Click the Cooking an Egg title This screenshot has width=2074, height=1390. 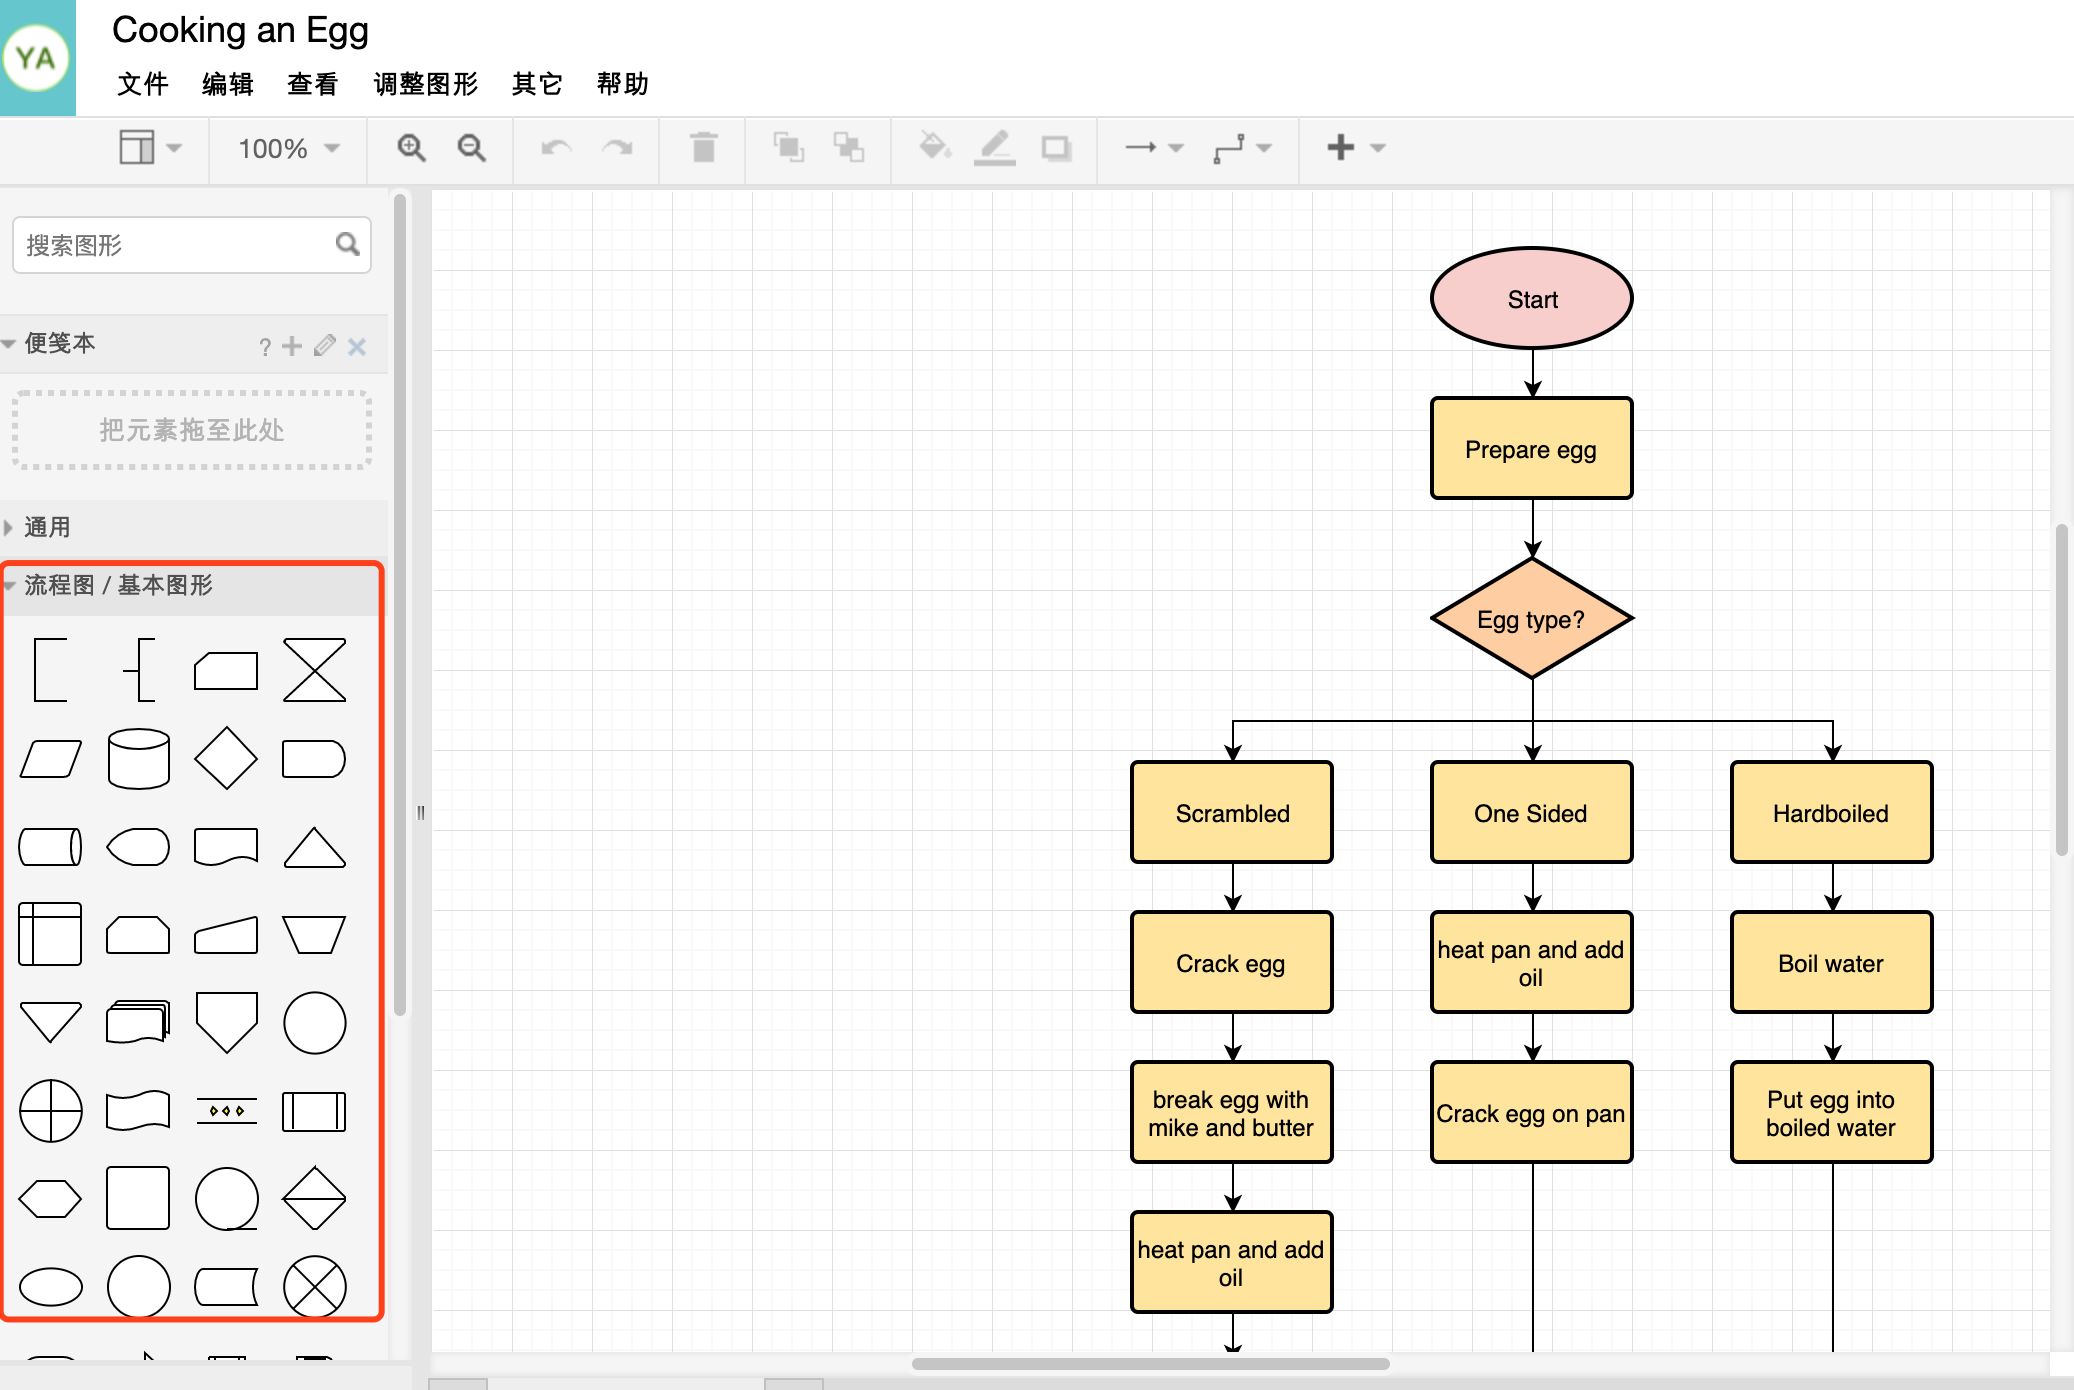[240, 30]
